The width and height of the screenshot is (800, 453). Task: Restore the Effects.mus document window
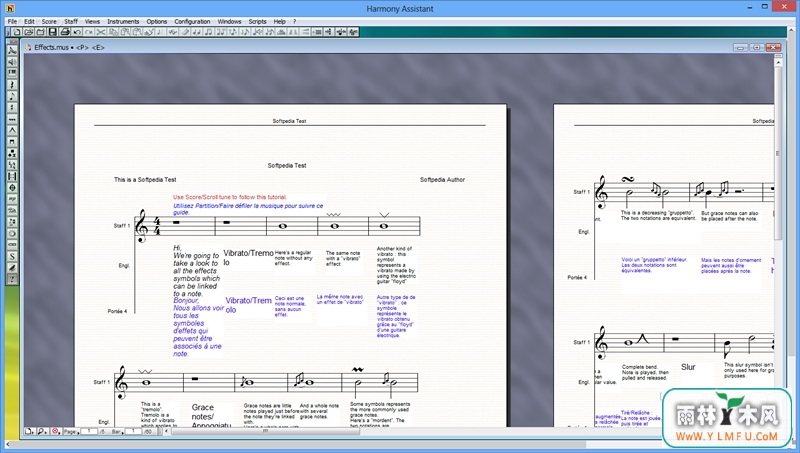click(x=757, y=47)
